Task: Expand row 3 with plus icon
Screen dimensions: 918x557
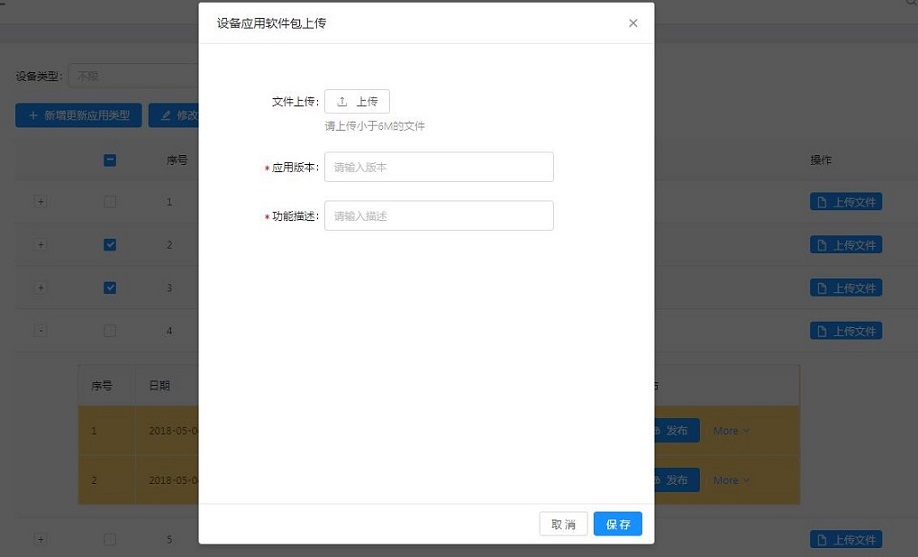Action: pyautogui.click(x=40, y=288)
